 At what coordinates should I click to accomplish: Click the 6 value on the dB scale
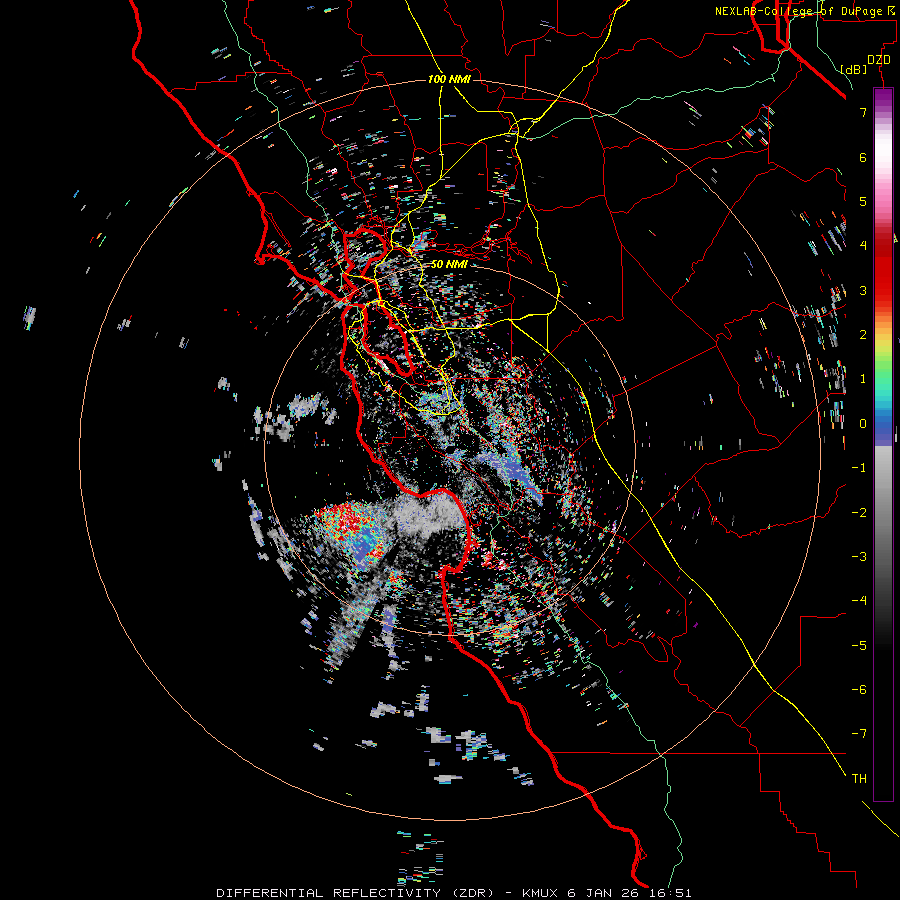(863, 157)
